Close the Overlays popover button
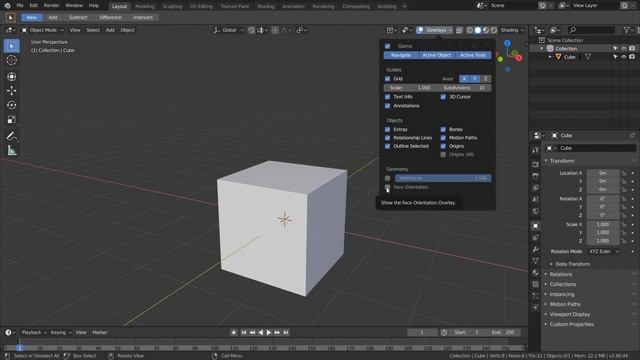Screen dimensions: 640x360 (435, 30)
